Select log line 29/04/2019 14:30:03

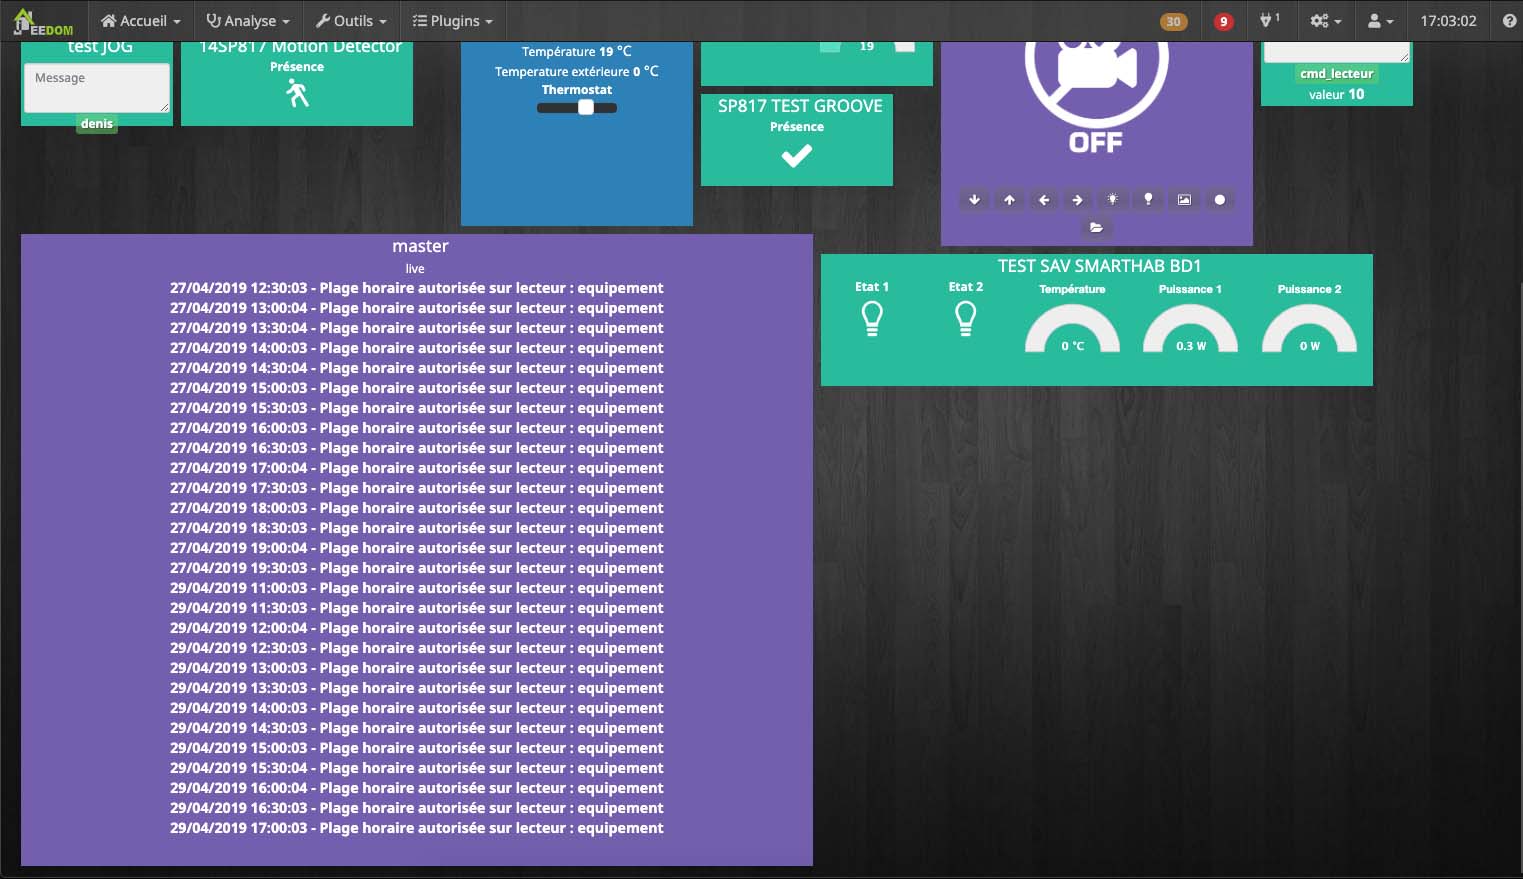tap(416, 728)
